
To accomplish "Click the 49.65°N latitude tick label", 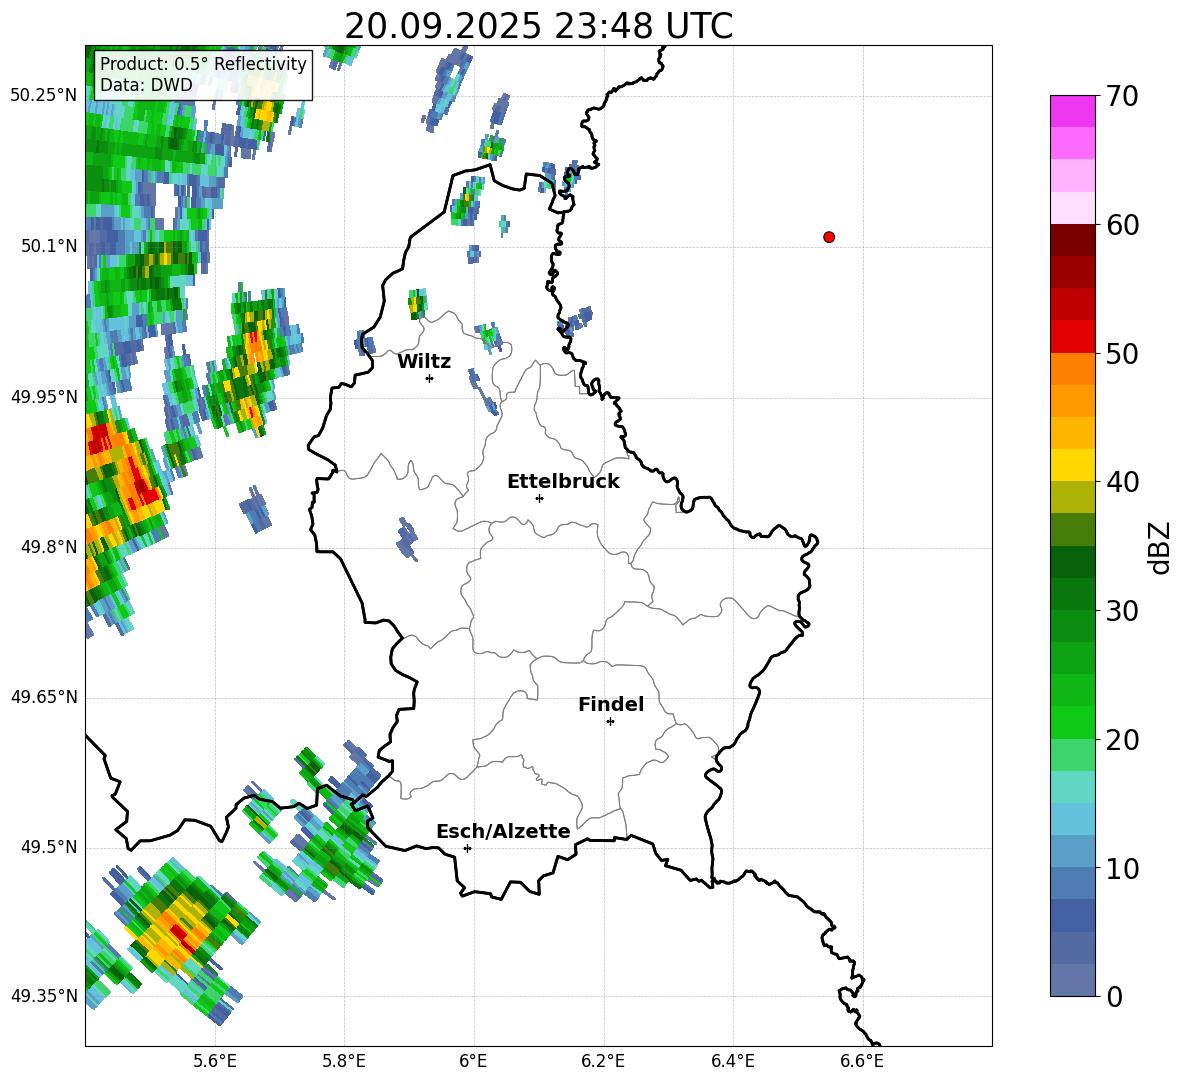I will [44, 697].
